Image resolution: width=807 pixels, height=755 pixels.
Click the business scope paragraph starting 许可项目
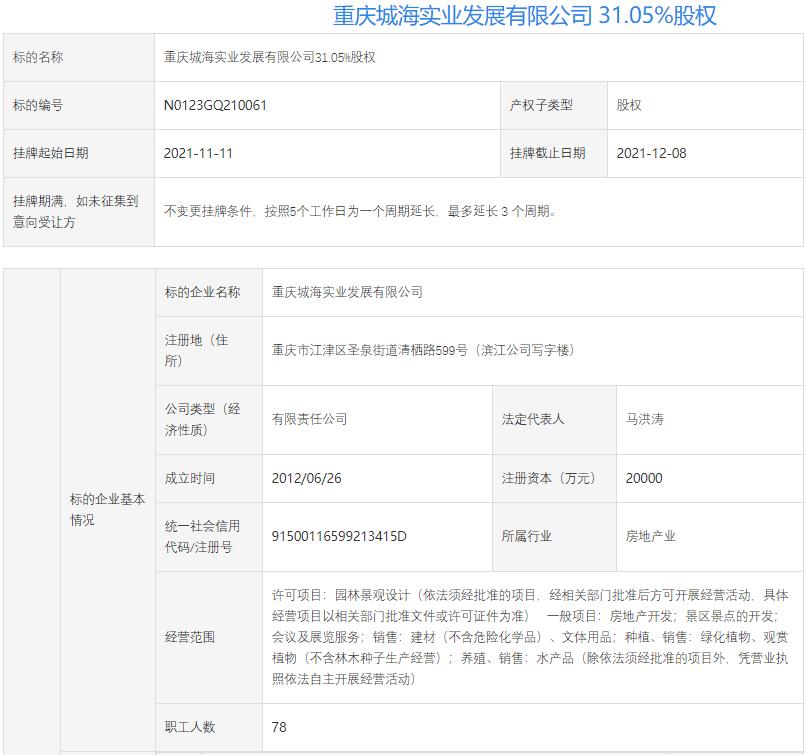pos(530,637)
